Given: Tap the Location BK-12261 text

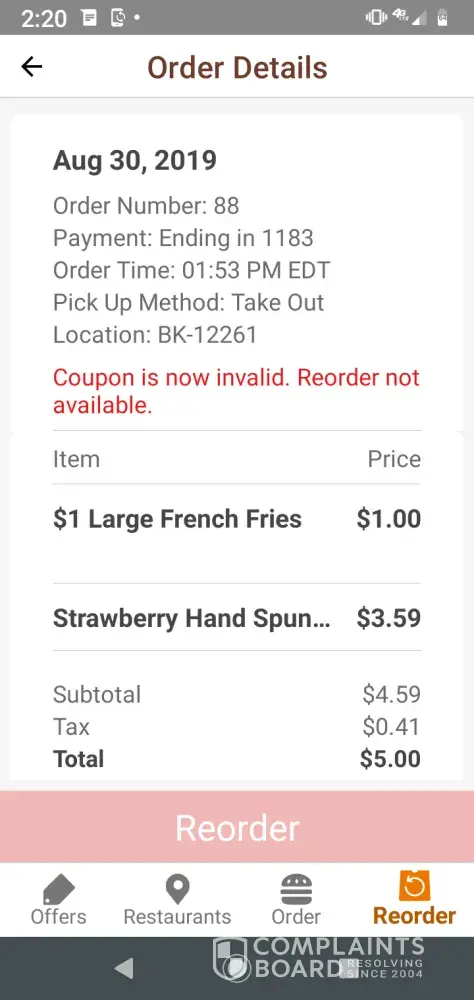Looking at the screenshot, I should pyautogui.click(x=155, y=335).
